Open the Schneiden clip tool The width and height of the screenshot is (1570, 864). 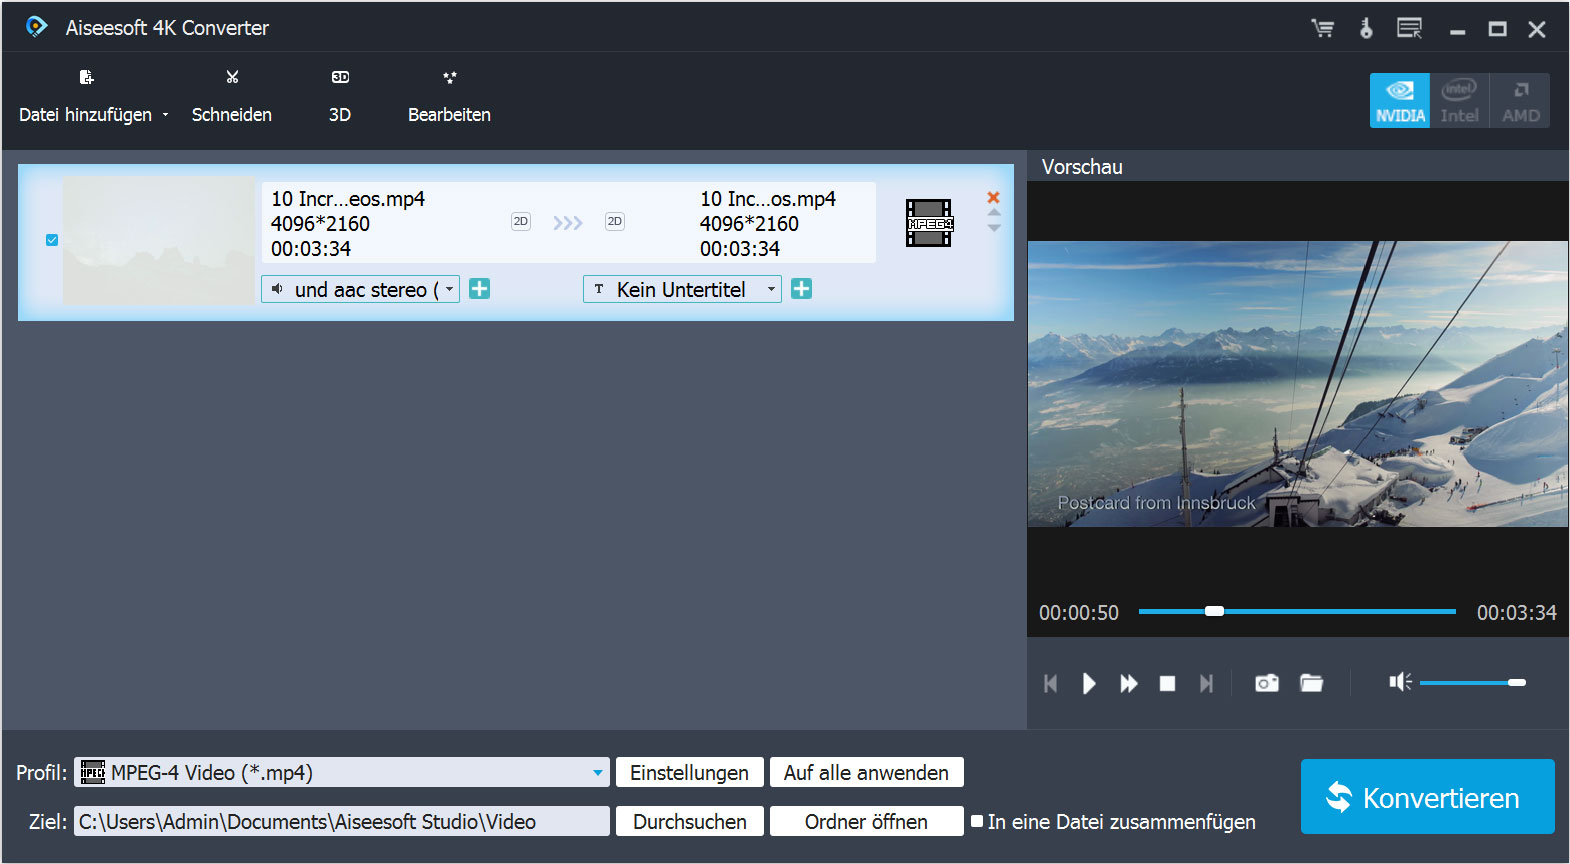click(x=232, y=97)
